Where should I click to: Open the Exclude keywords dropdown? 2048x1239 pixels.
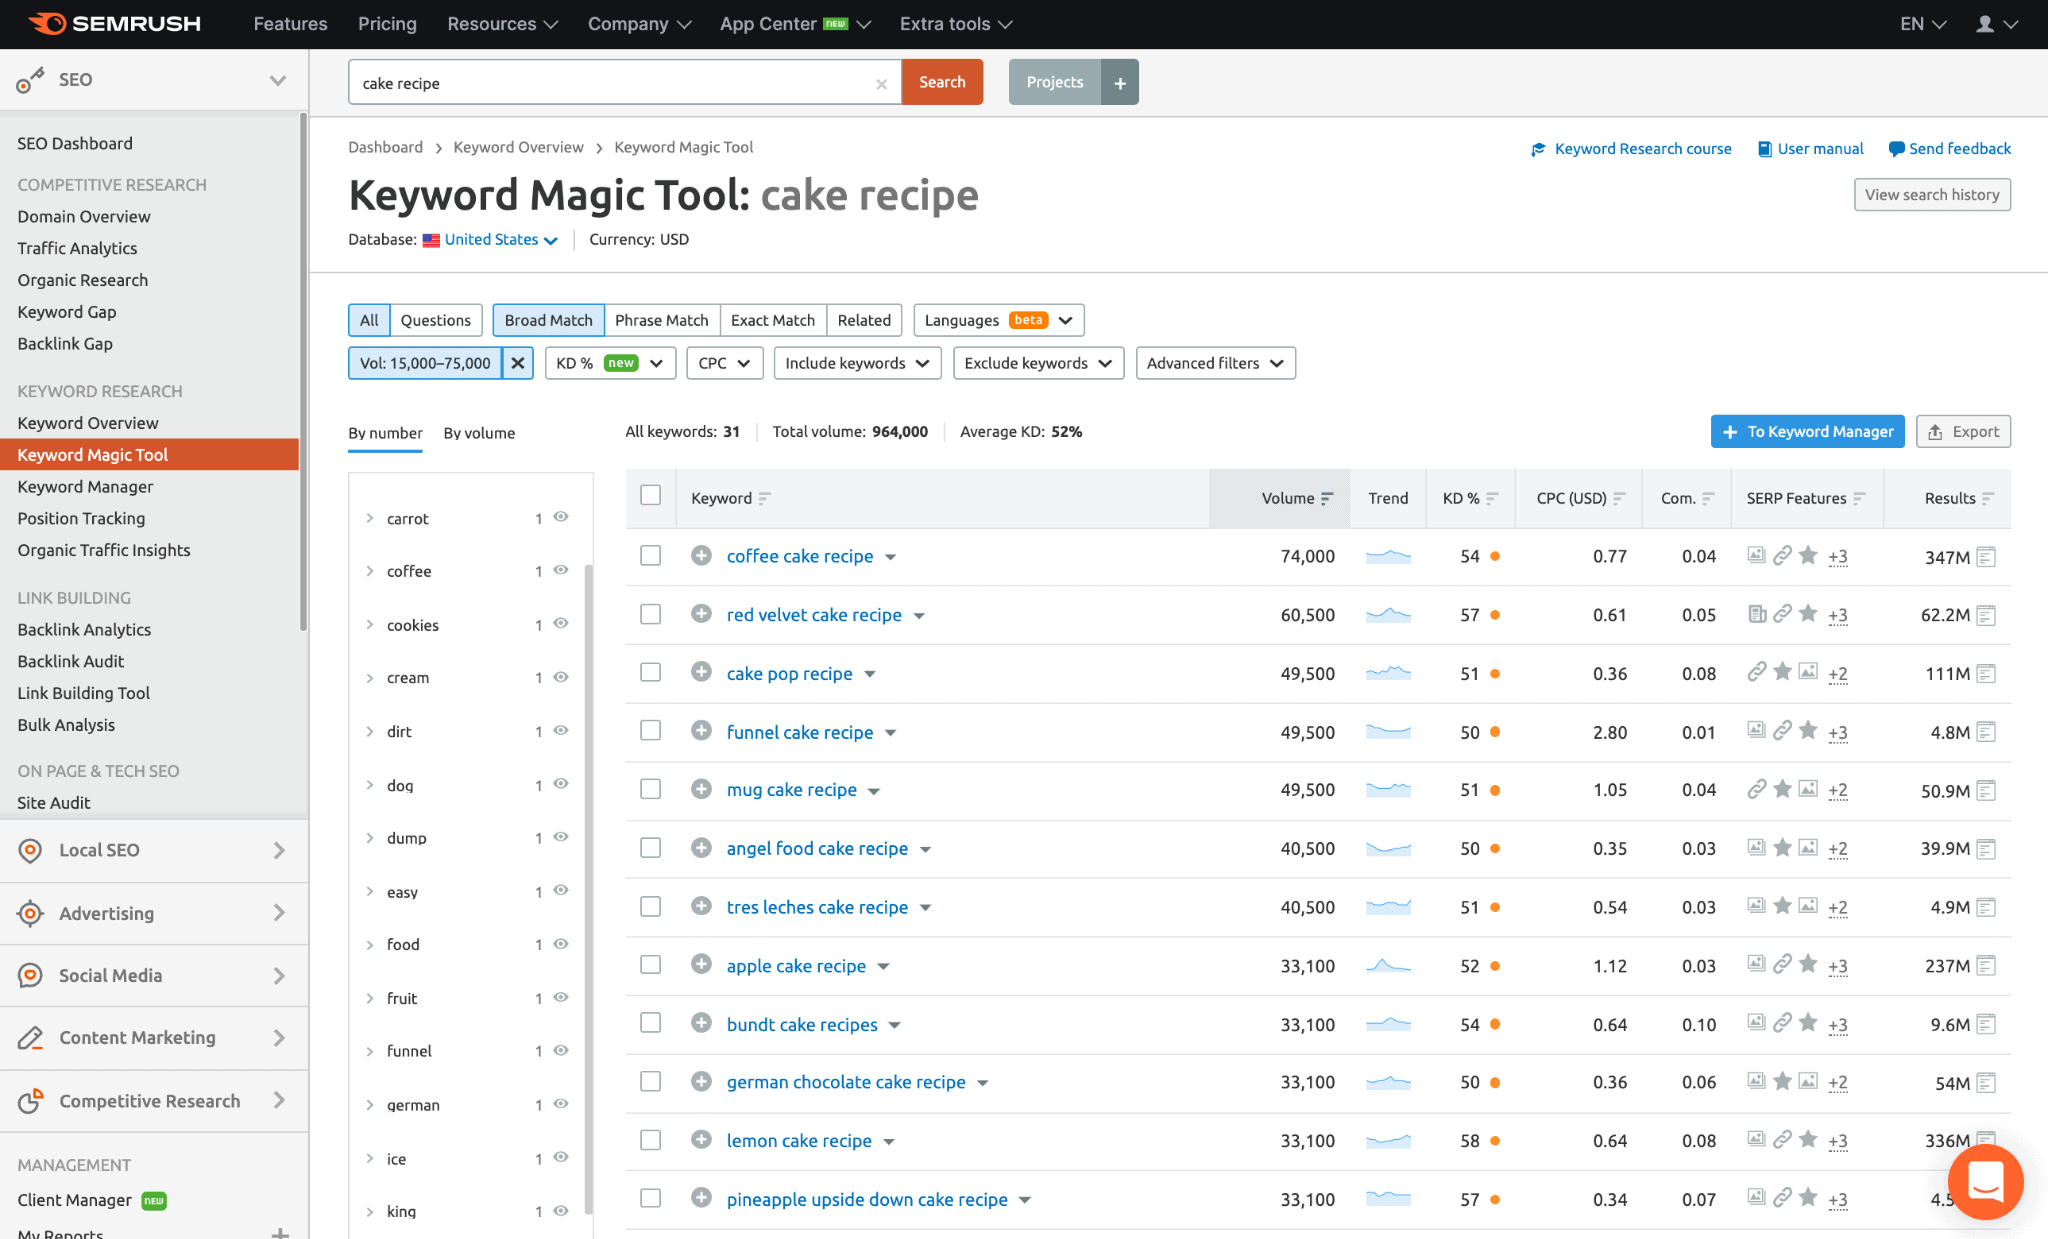tap(1038, 363)
